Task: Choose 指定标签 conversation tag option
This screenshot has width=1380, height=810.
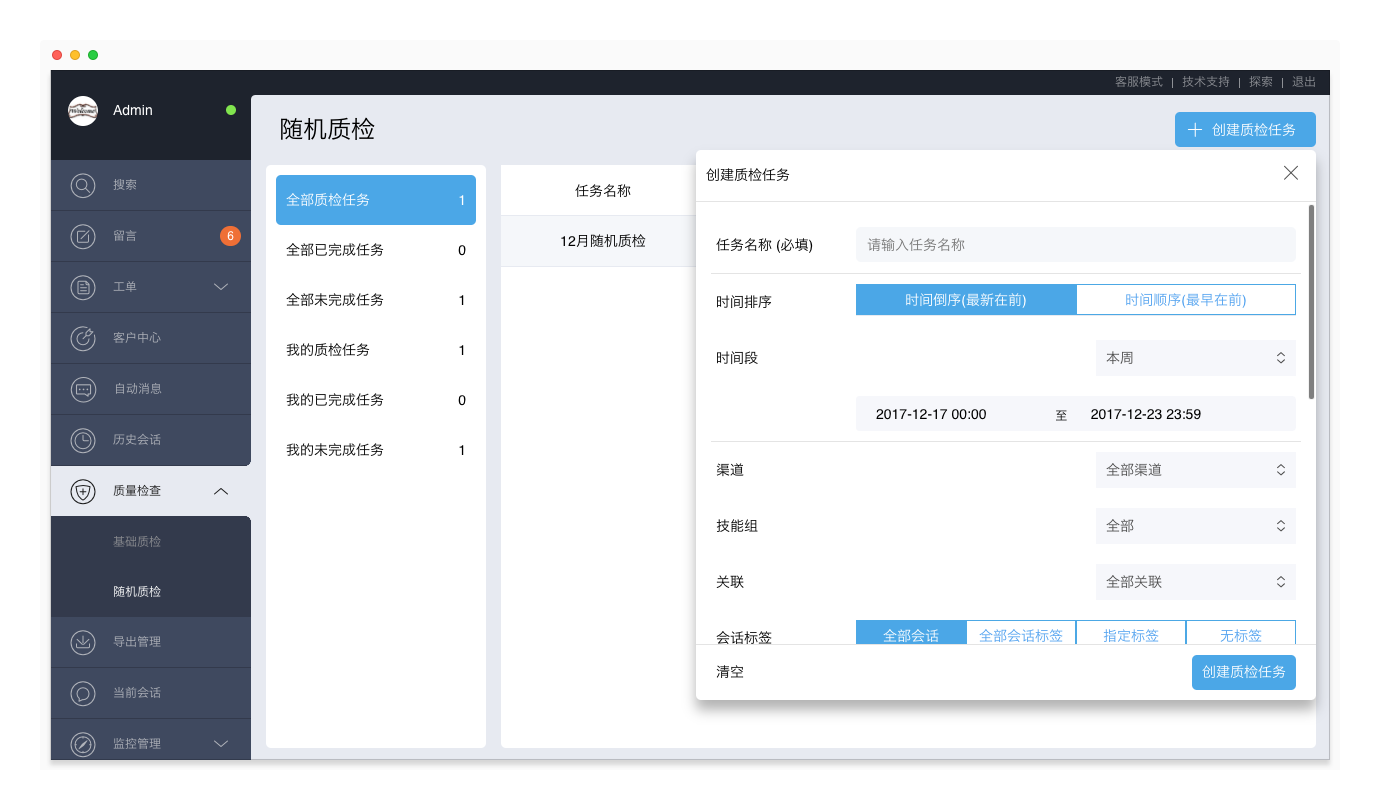Action: tap(1130, 634)
